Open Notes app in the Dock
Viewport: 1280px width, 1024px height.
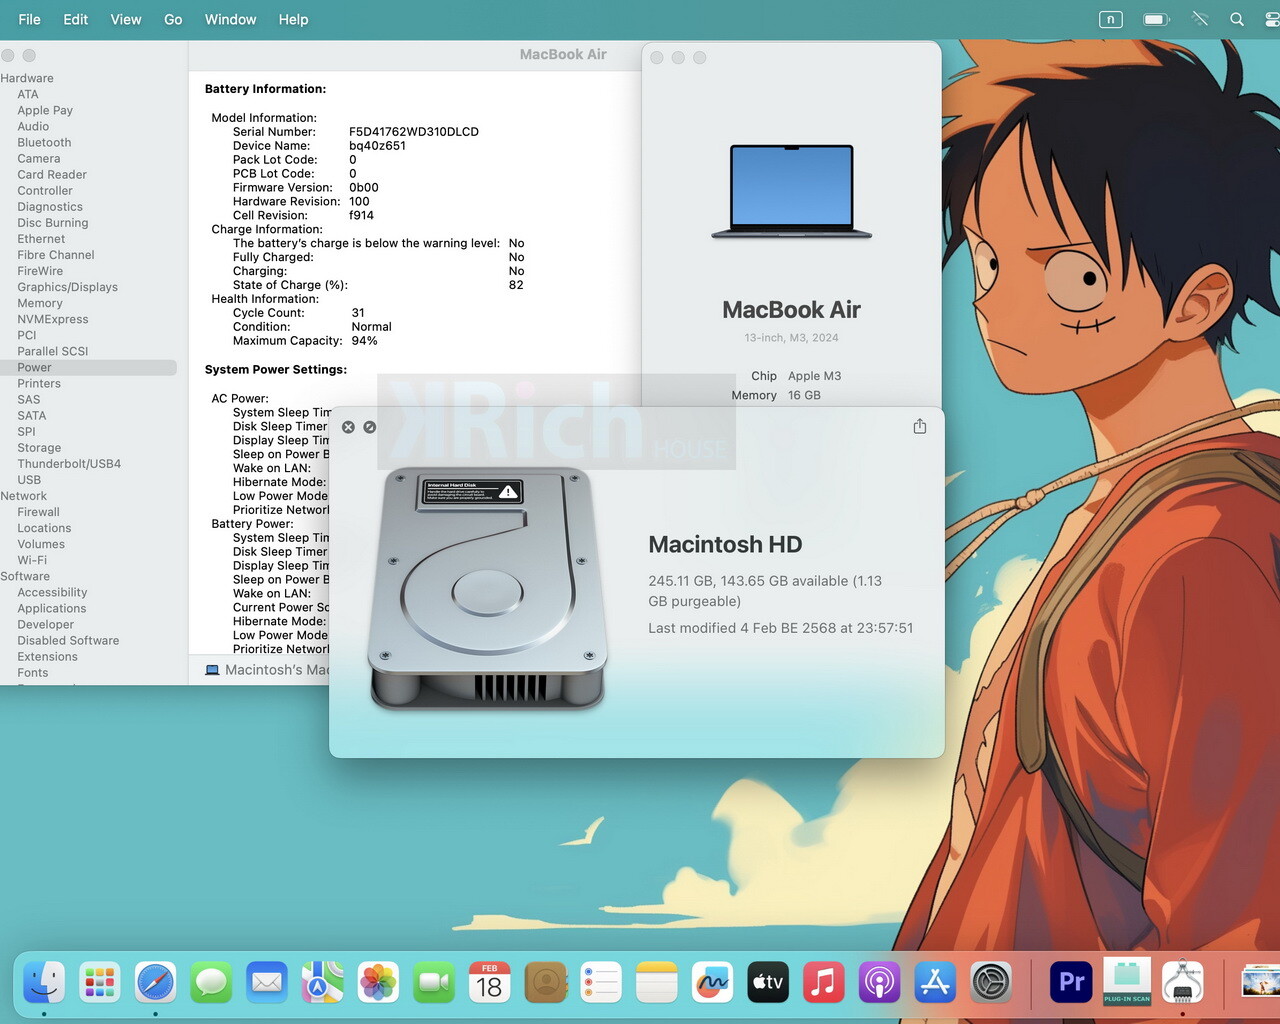[x=656, y=983]
